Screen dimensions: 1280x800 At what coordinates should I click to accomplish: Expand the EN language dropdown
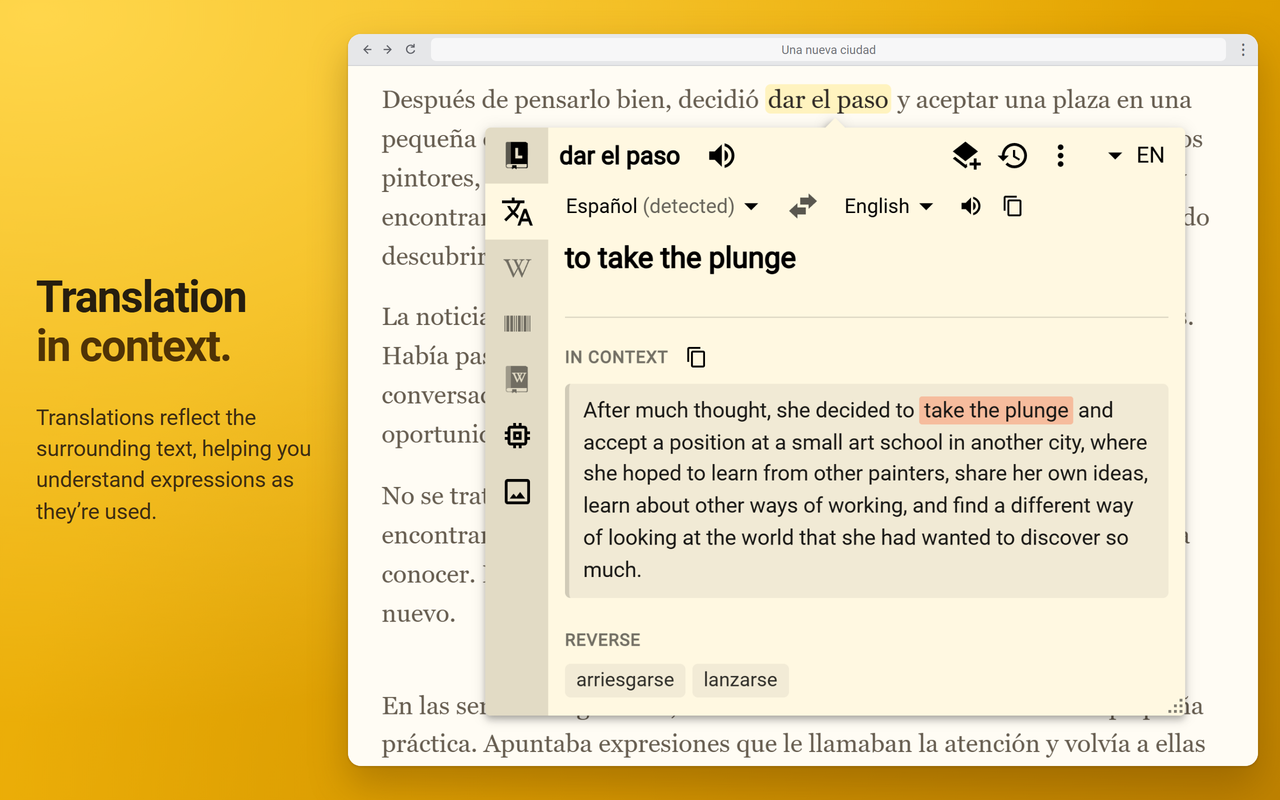tap(1137, 155)
